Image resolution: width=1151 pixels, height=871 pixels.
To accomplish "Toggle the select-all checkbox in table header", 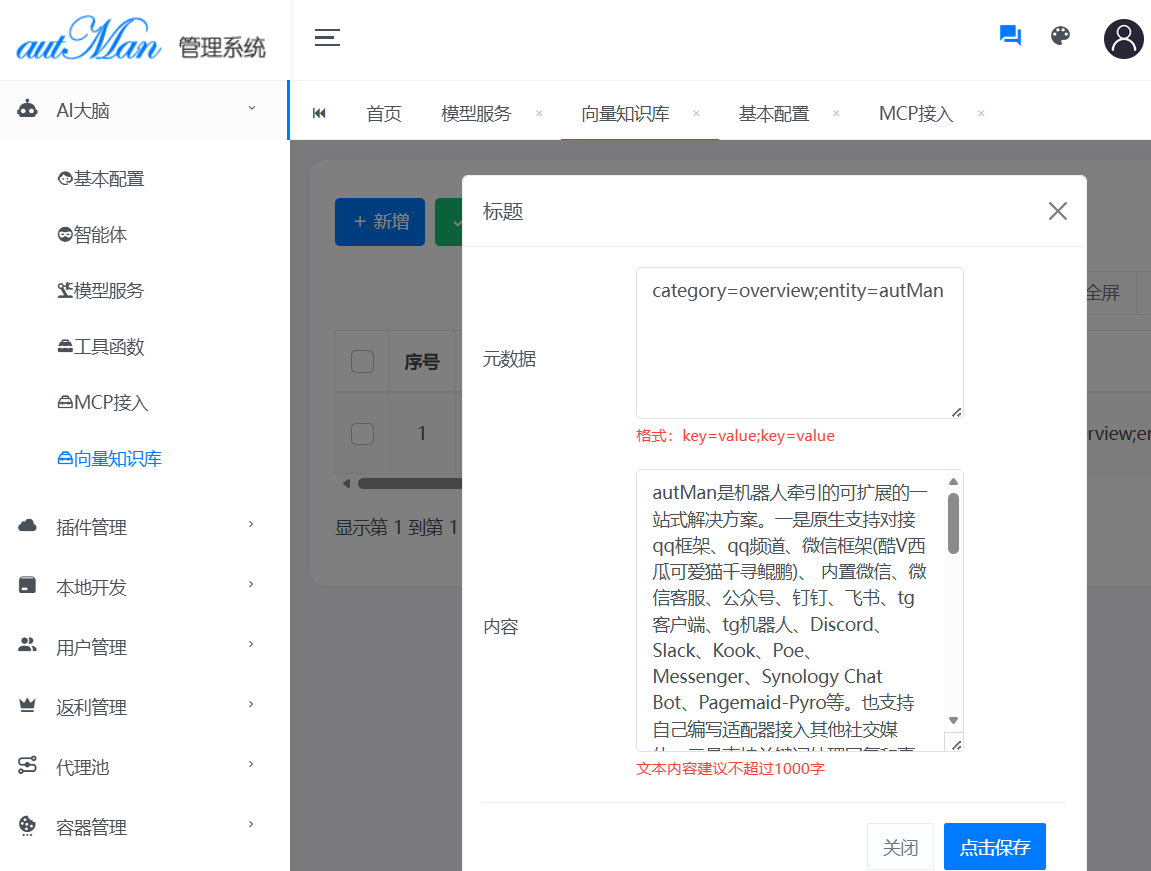I will 362,362.
